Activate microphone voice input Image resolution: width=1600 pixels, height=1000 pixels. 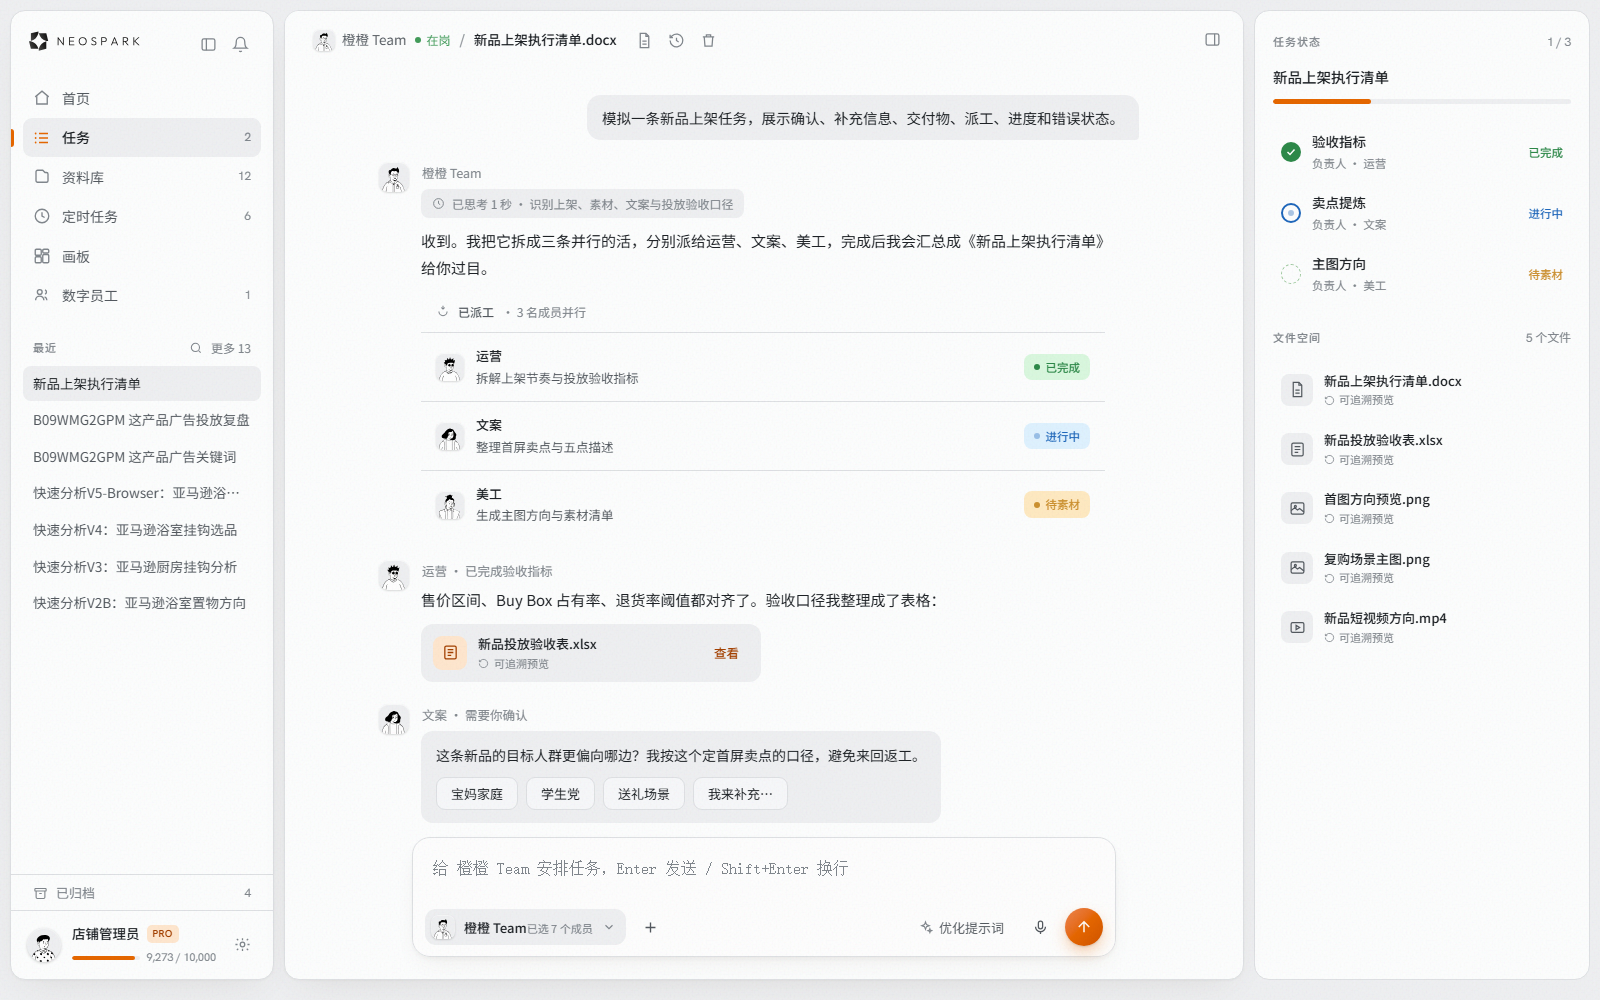(1040, 927)
